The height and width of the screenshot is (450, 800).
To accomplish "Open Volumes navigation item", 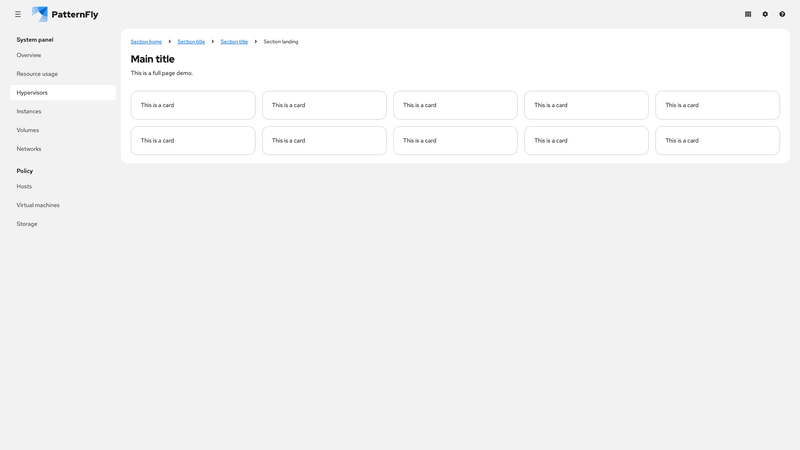I will 28,130.
